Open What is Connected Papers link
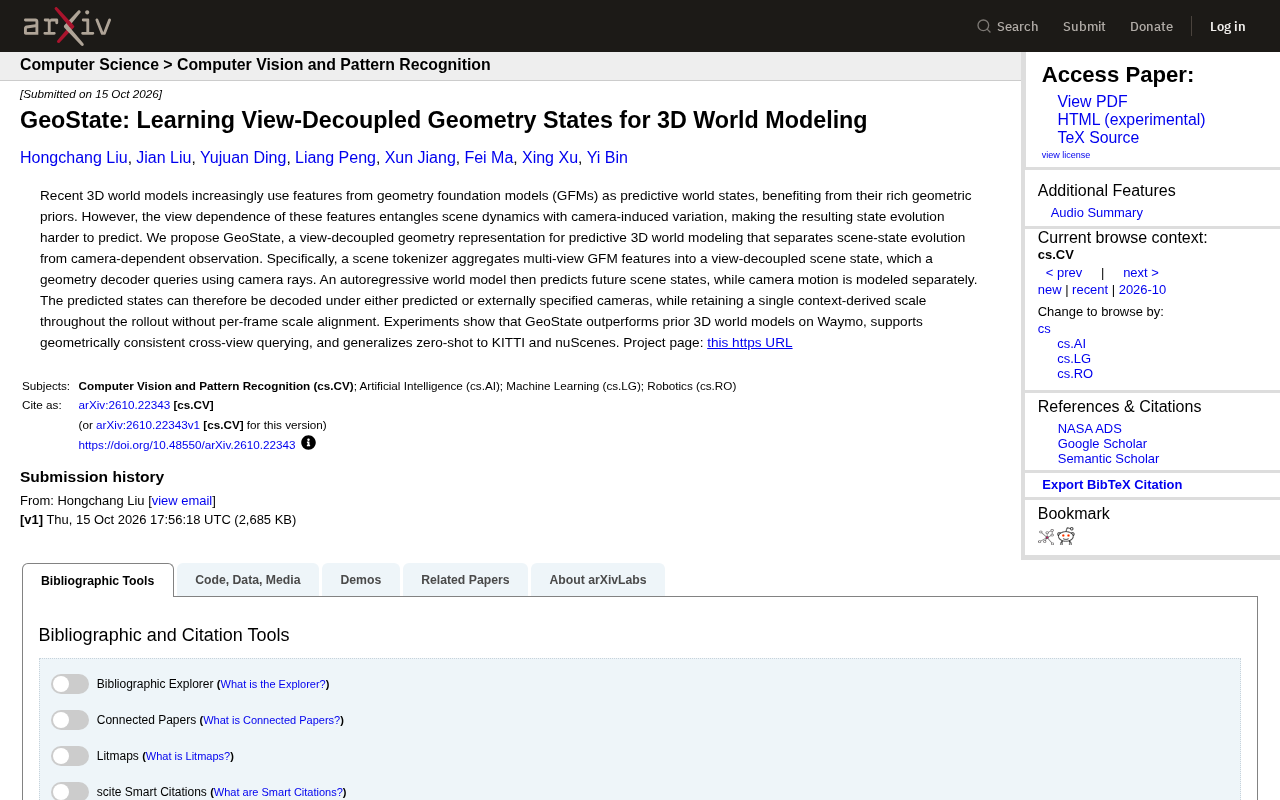The image size is (1280, 800). click(271, 720)
